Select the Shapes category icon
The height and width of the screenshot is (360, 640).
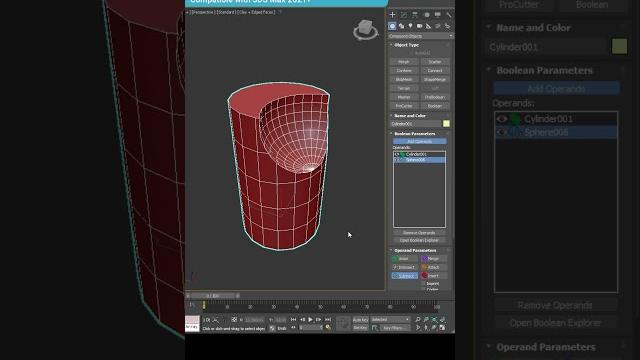click(x=402, y=26)
